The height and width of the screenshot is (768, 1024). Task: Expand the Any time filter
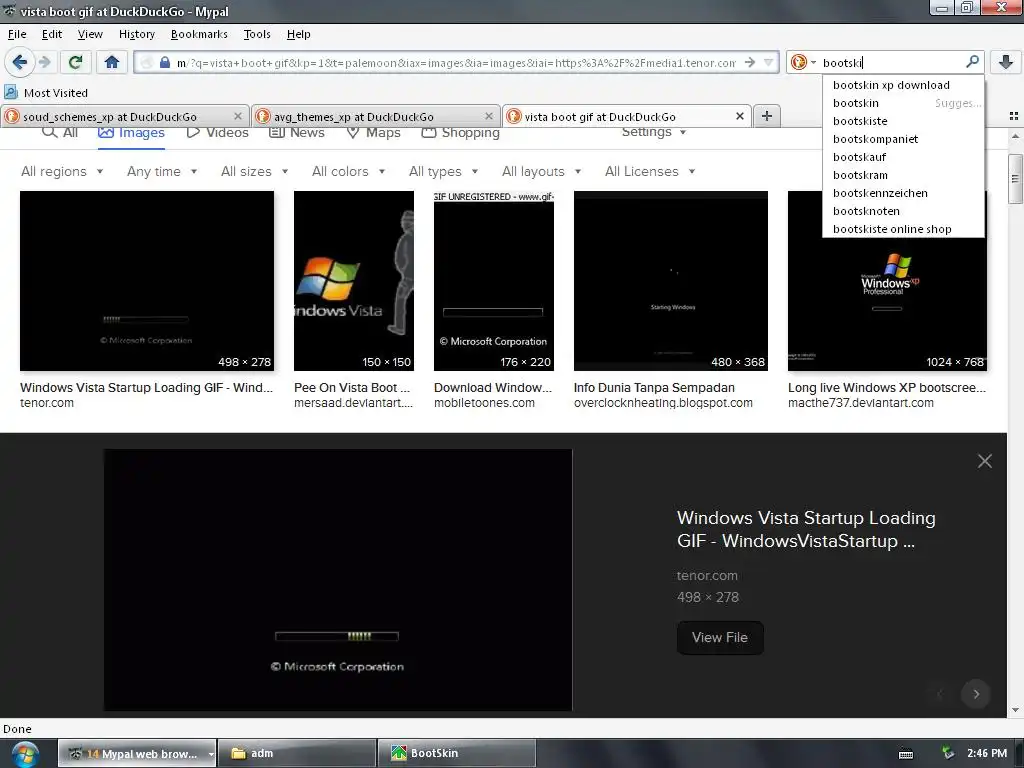click(162, 171)
